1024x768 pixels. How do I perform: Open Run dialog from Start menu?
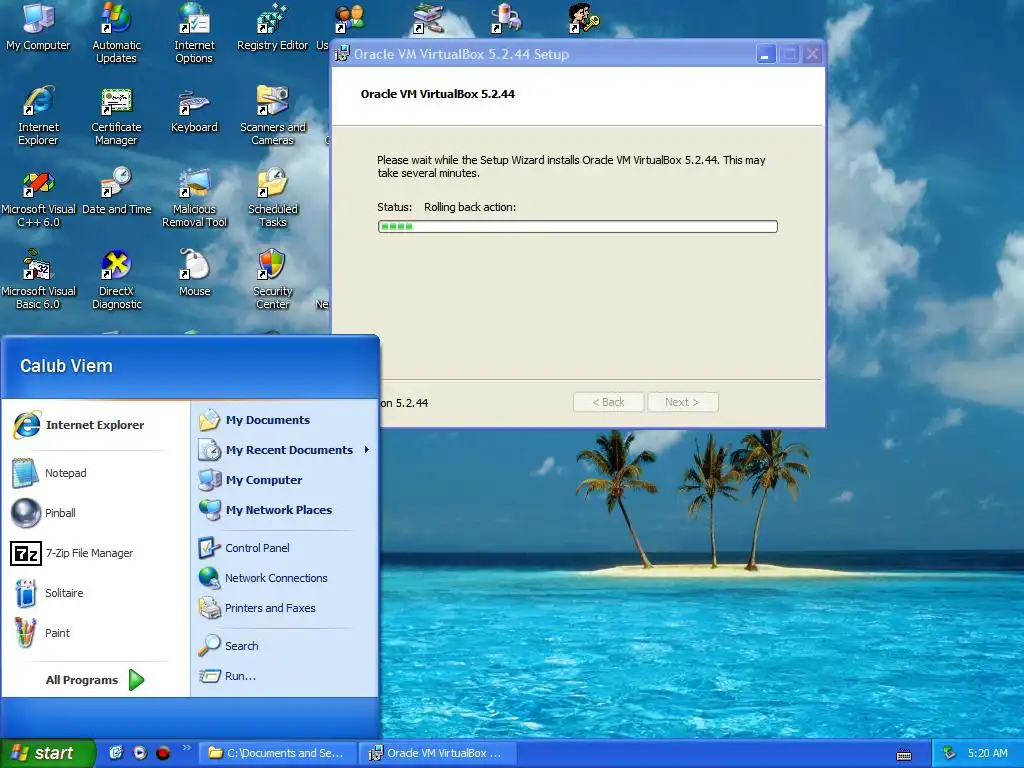(284, 676)
